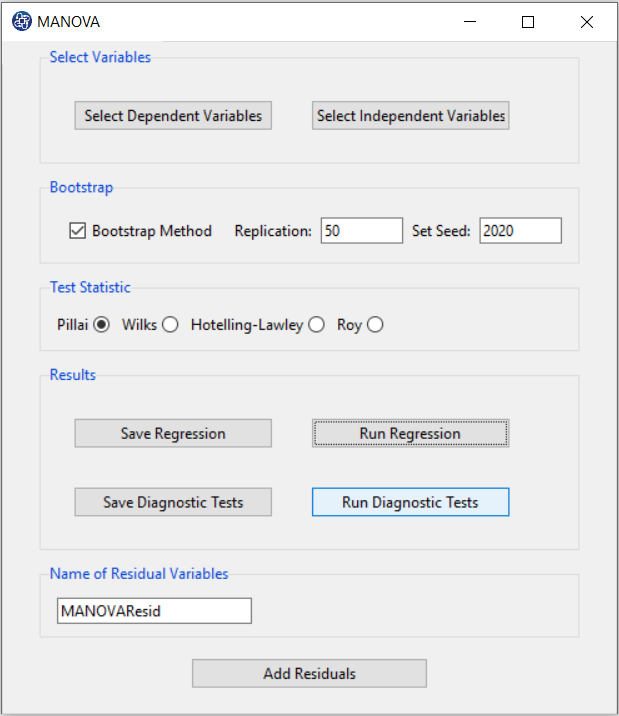Viewport: 619px width, 716px height.
Task: Focus the Replication input field
Action: pyautogui.click(x=362, y=231)
